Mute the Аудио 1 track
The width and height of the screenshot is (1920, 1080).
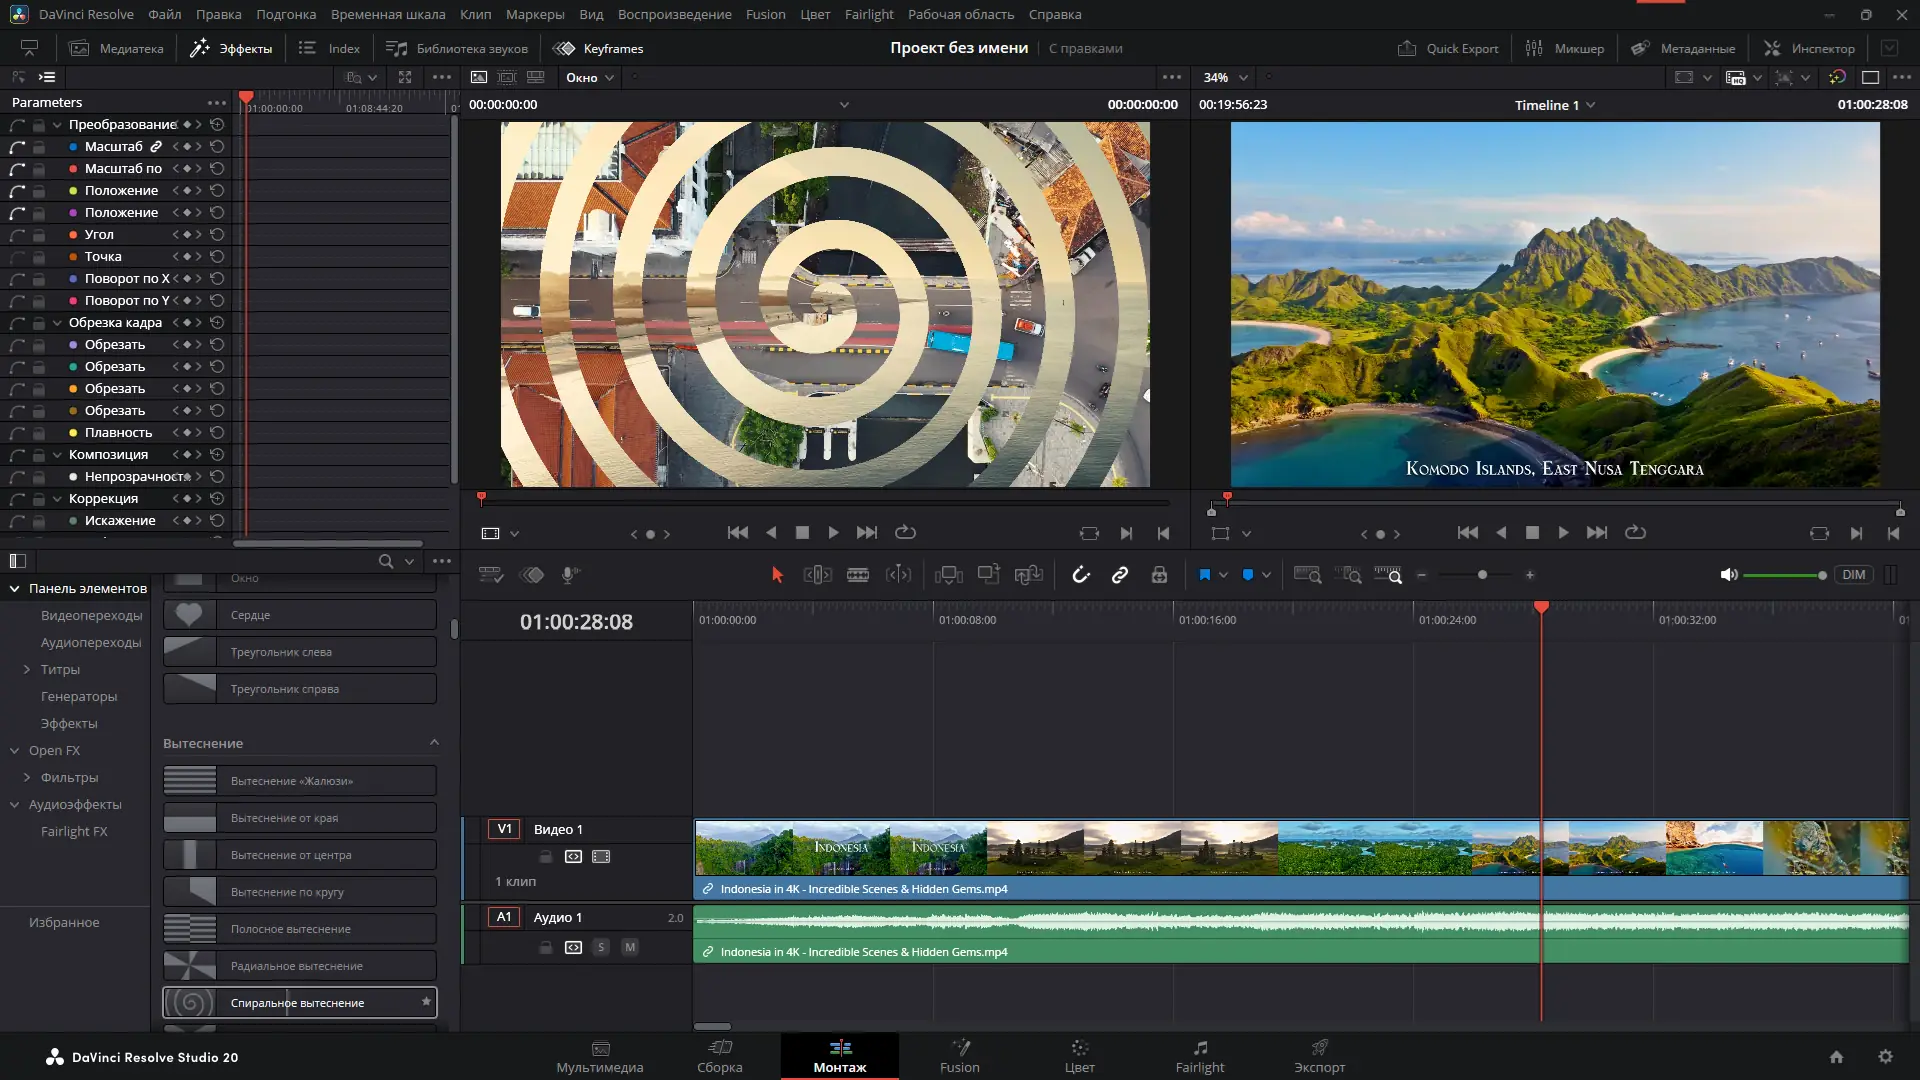[629, 947]
